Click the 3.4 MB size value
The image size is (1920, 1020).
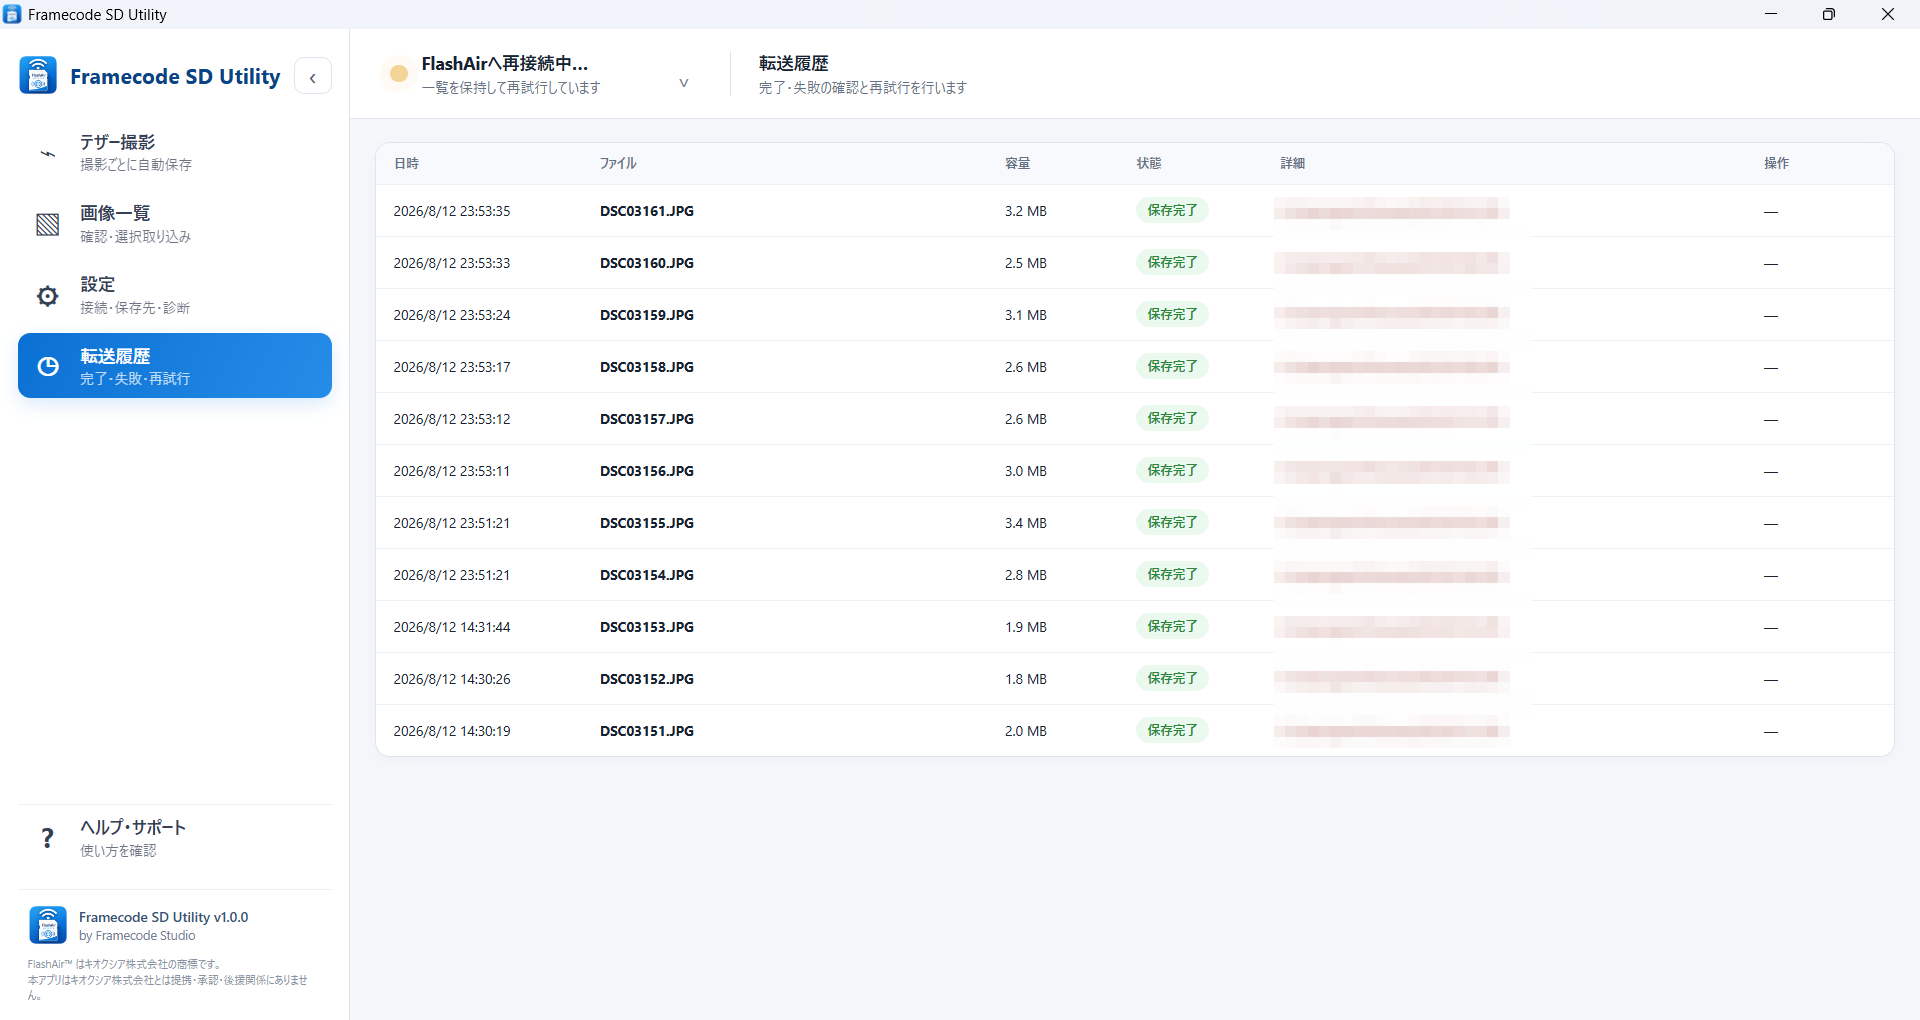1026,523
